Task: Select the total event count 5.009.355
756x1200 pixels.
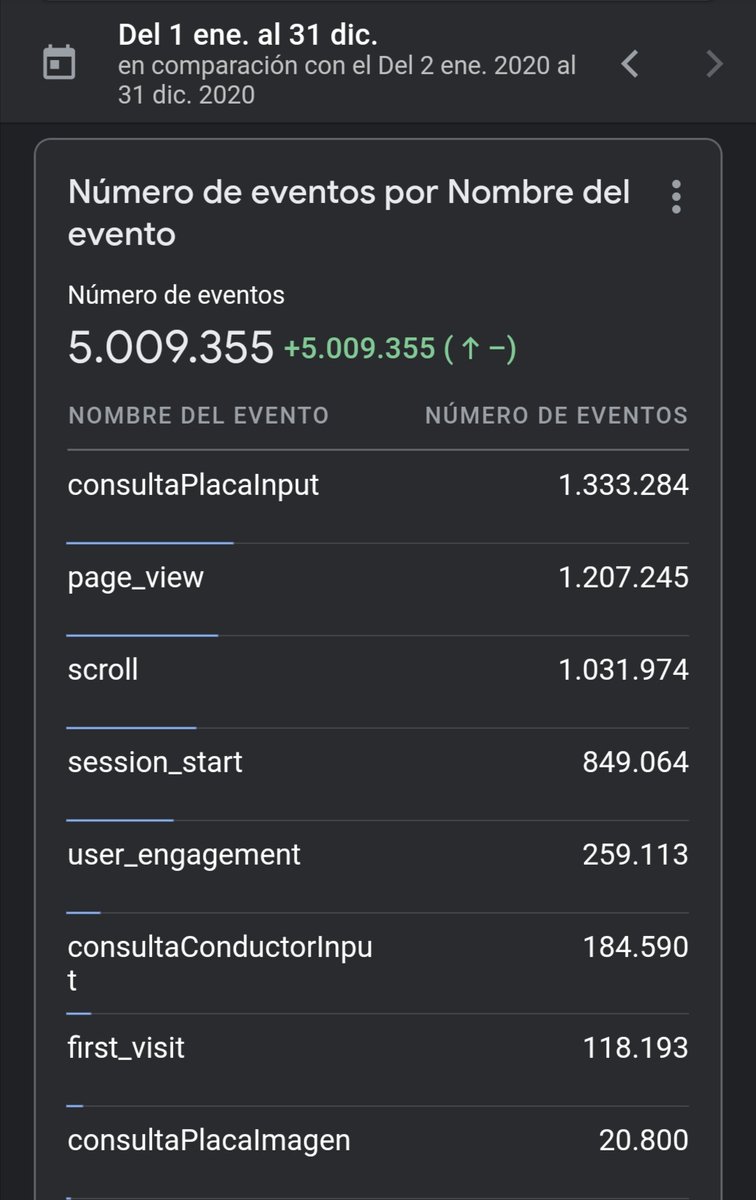Action: (170, 348)
